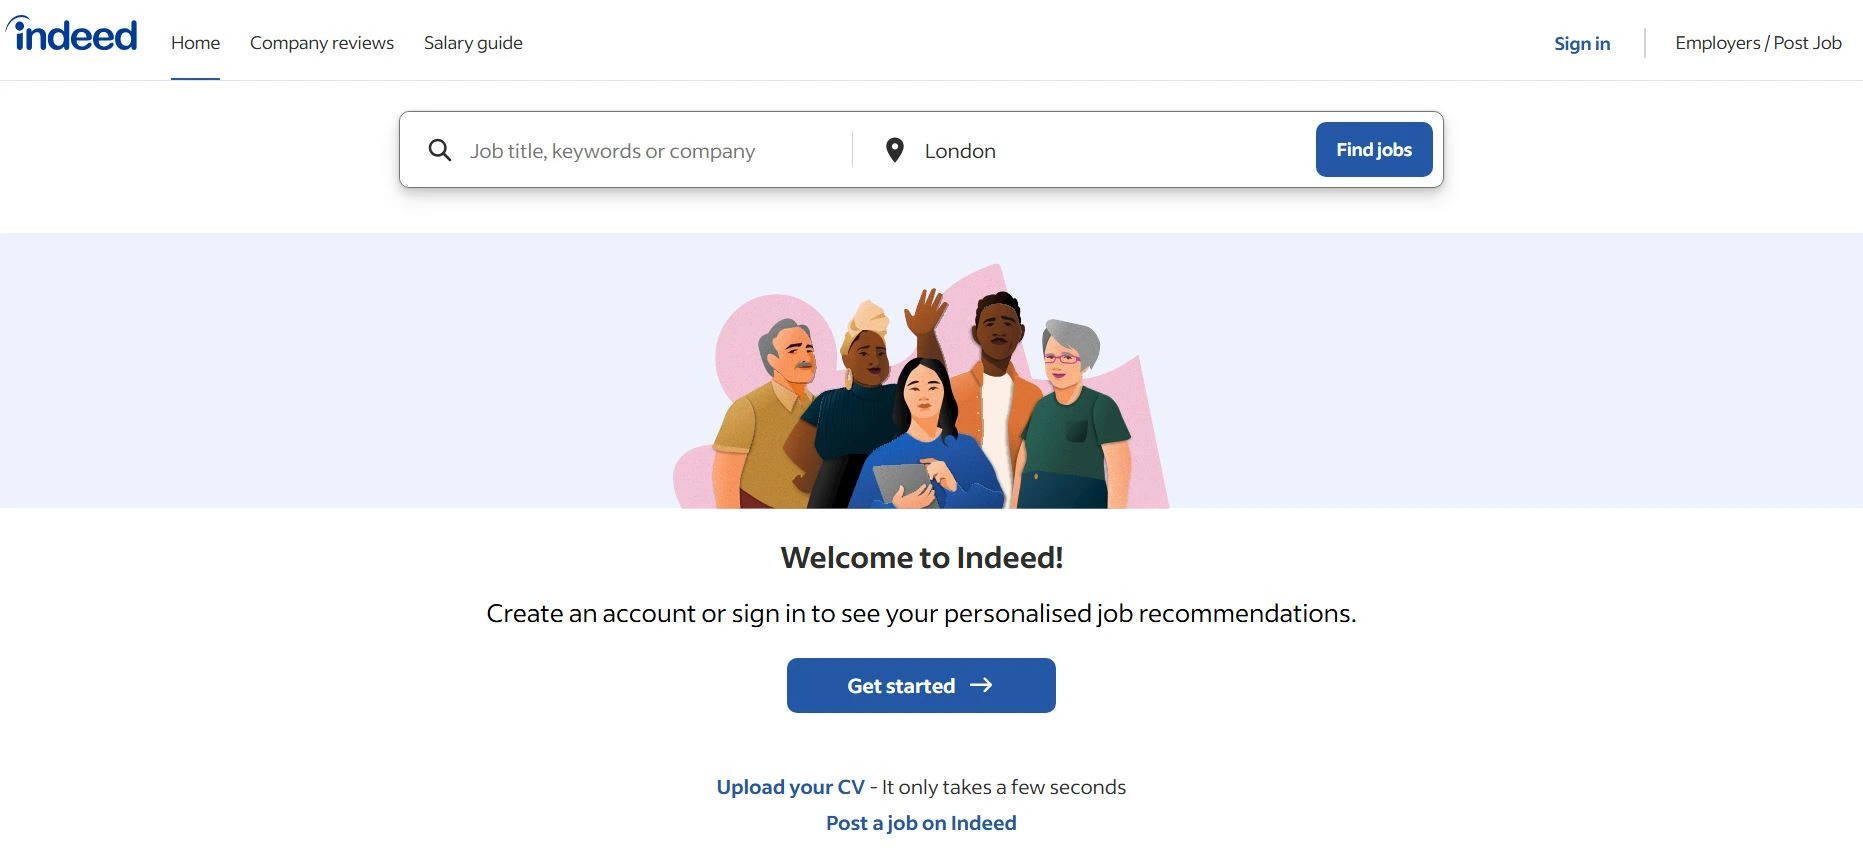Click the Indeed logo
Image resolution: width=1863 pixels, height=853 pixels.
72,35
